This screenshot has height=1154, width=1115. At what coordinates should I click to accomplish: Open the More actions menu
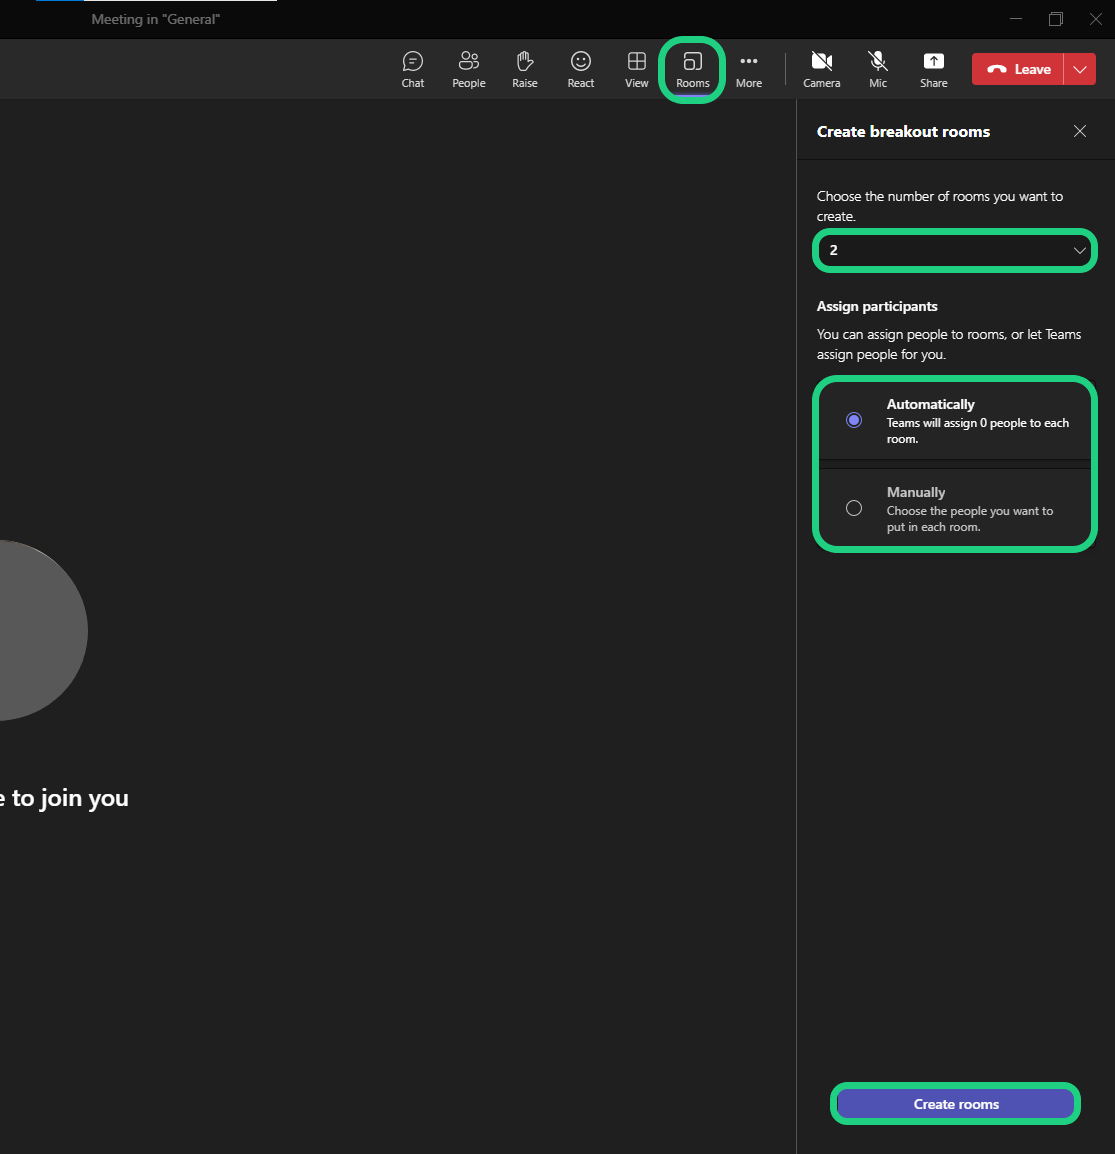(x=749, y=70)
